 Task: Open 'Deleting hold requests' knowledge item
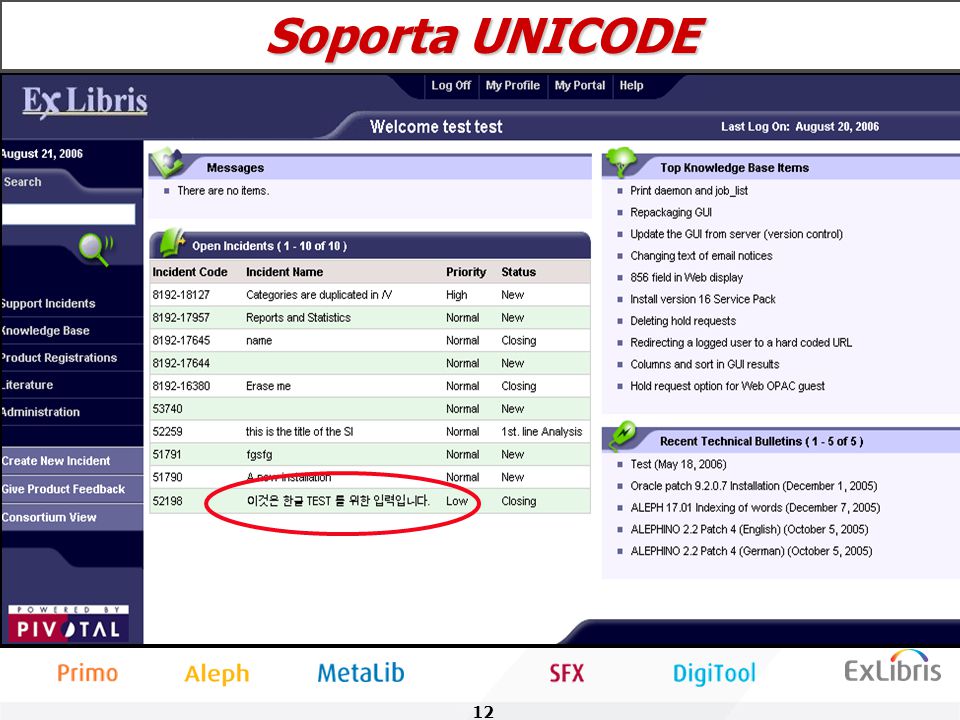tap(683, 321)
